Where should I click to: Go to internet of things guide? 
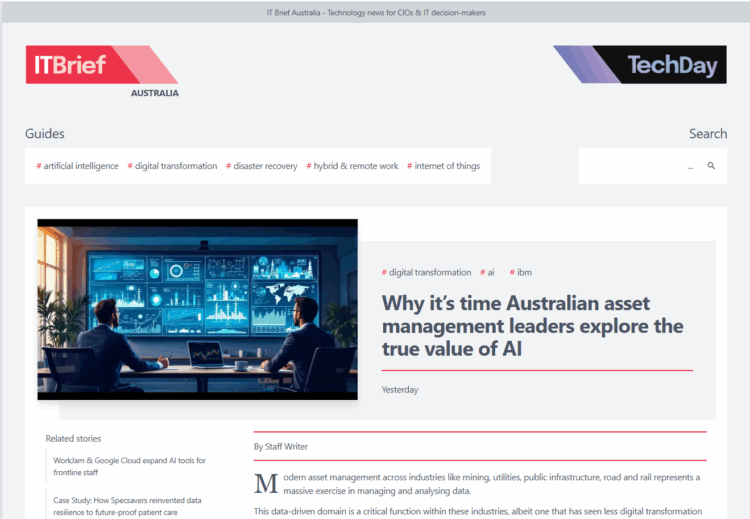click(443, 166)
